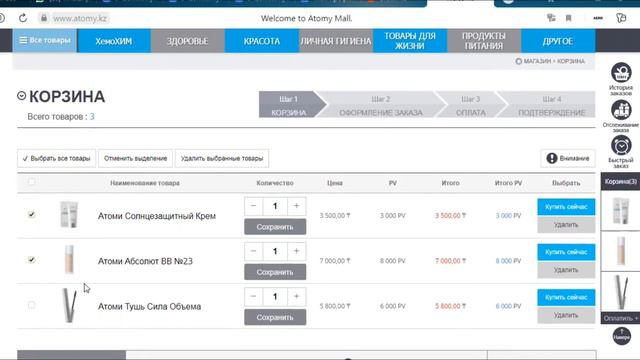640x360 pixels.
Task: Click the padlock icon in address bar
Action: [x=44, y=18]
